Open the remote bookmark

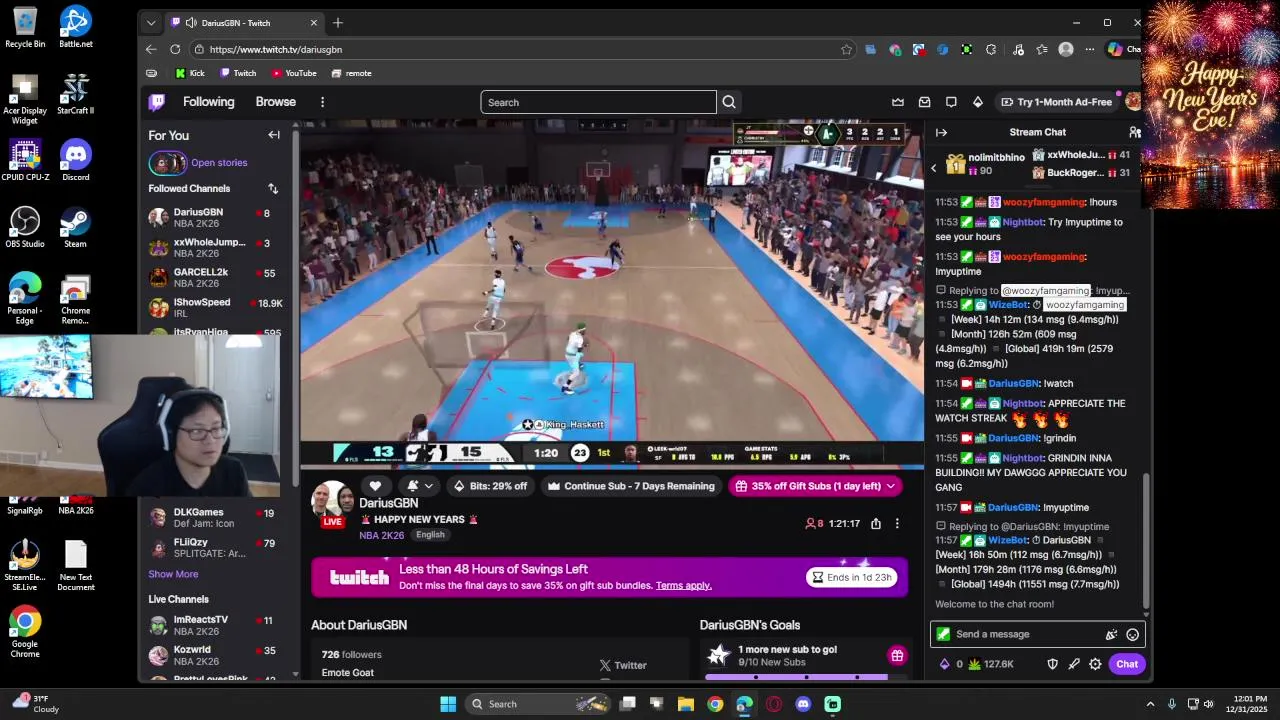coord(351,73)
